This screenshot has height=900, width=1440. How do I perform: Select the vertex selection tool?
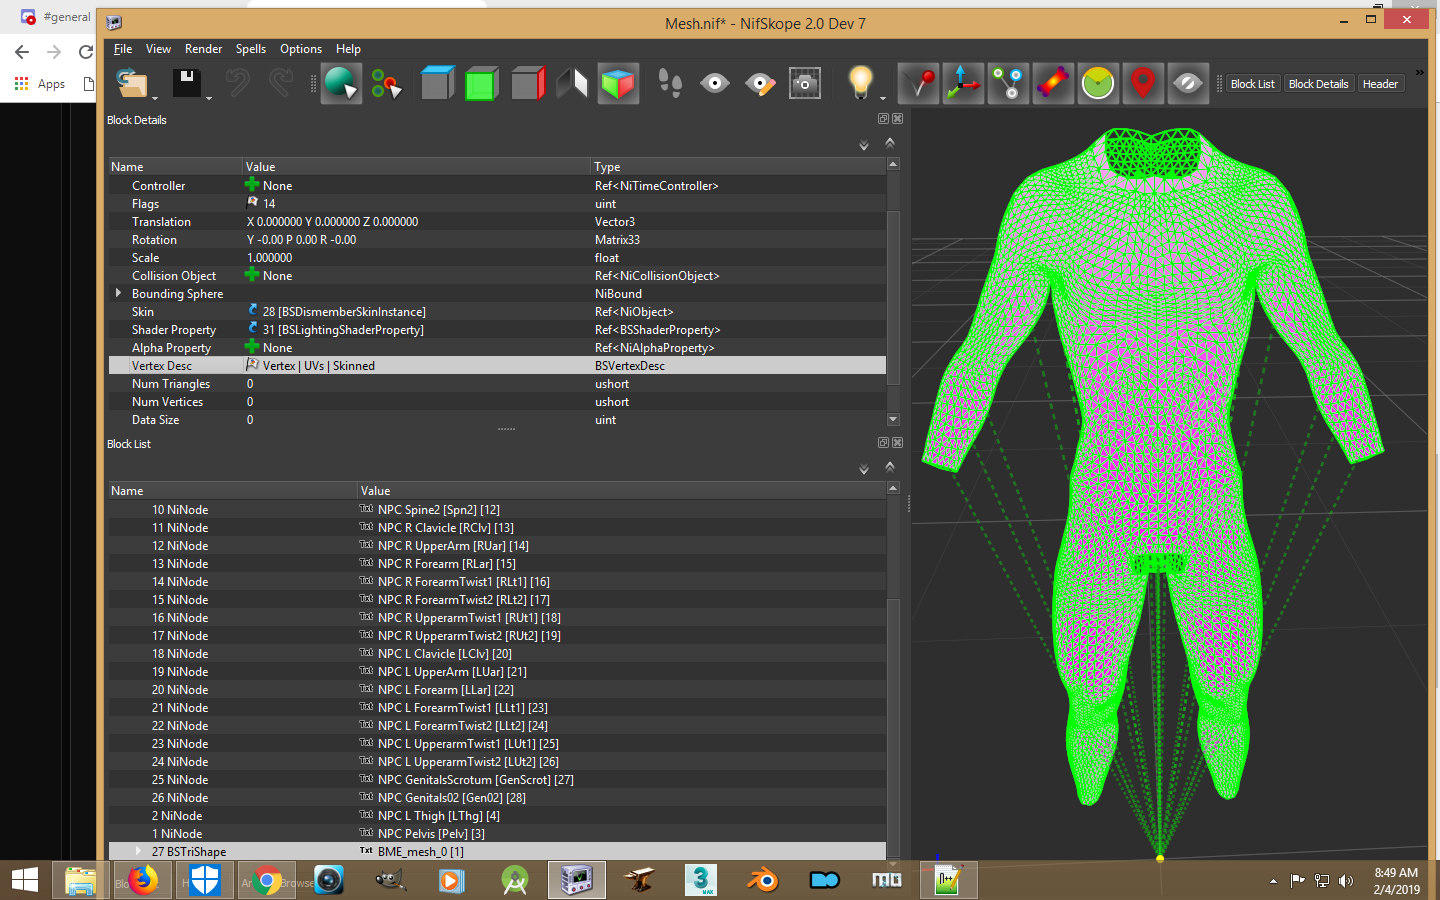(x=386, y=83)
